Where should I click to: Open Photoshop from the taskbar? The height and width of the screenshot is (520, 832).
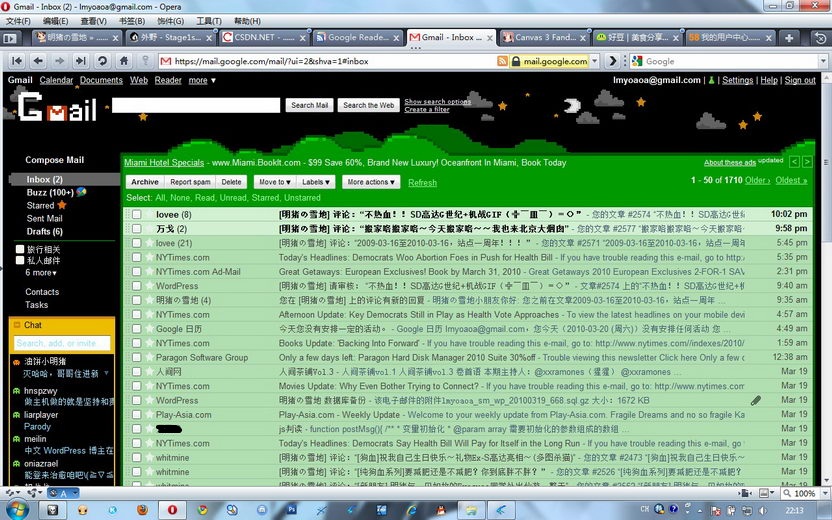pyautogui.click(x=291, y=509)
